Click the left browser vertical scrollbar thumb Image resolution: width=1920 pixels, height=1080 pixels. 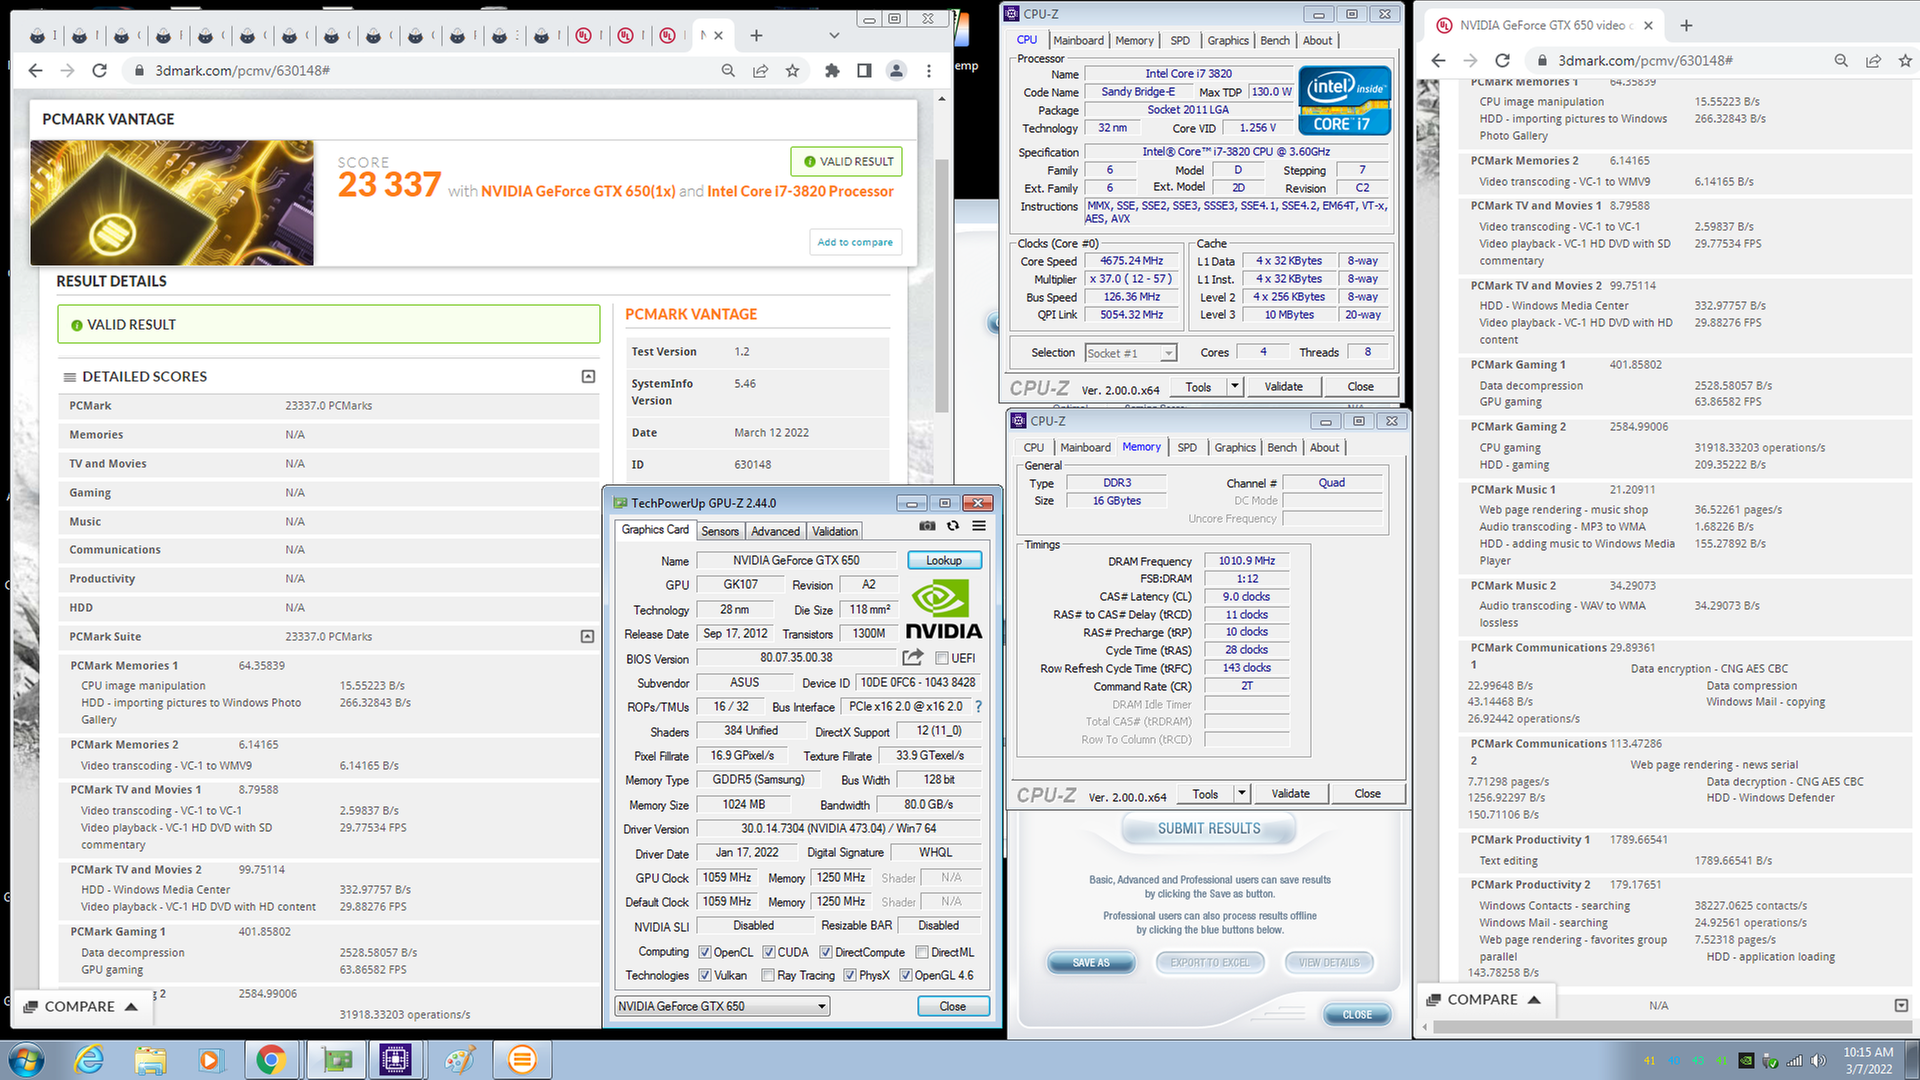tap(941, 285)
